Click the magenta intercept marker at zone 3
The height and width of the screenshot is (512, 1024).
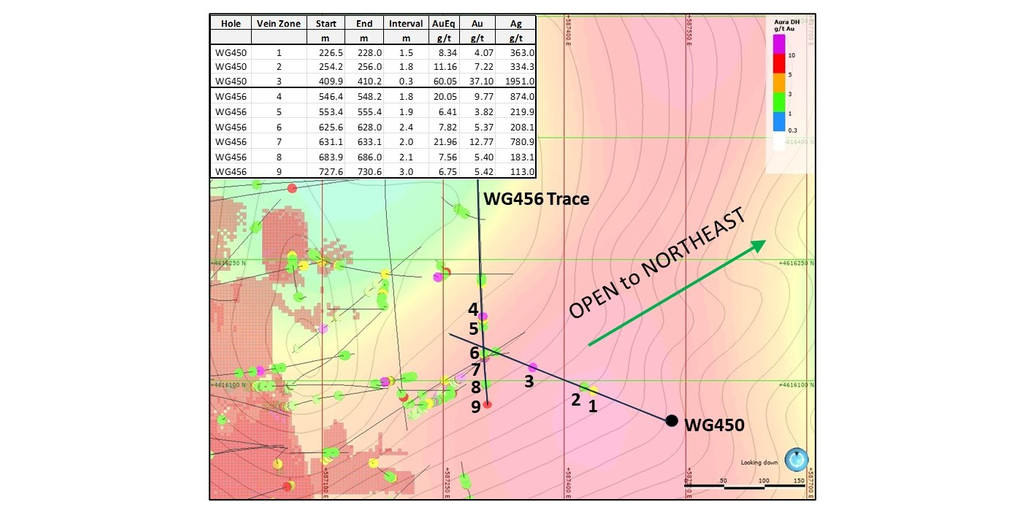533,368
